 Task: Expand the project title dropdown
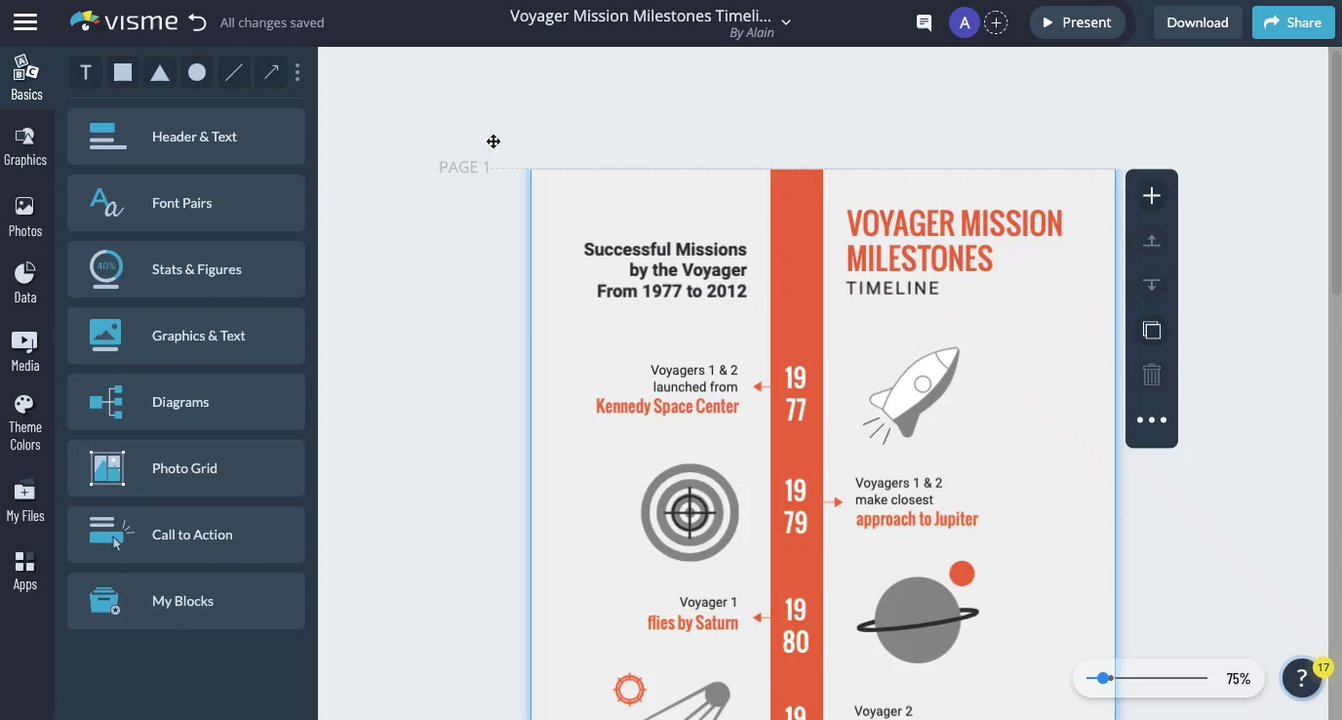pyautogui.click(x=786, y=22)
